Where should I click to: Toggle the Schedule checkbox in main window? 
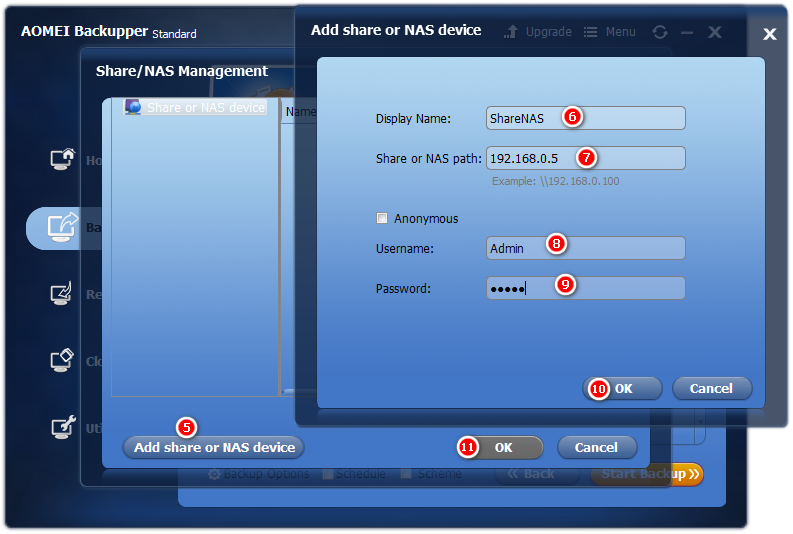click(x=328, y=474)
